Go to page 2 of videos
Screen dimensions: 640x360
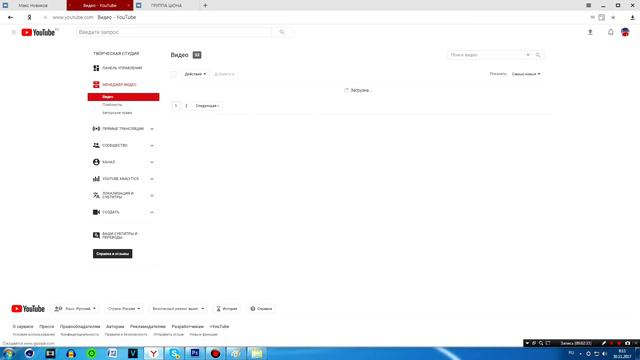[x=186, y=106]
